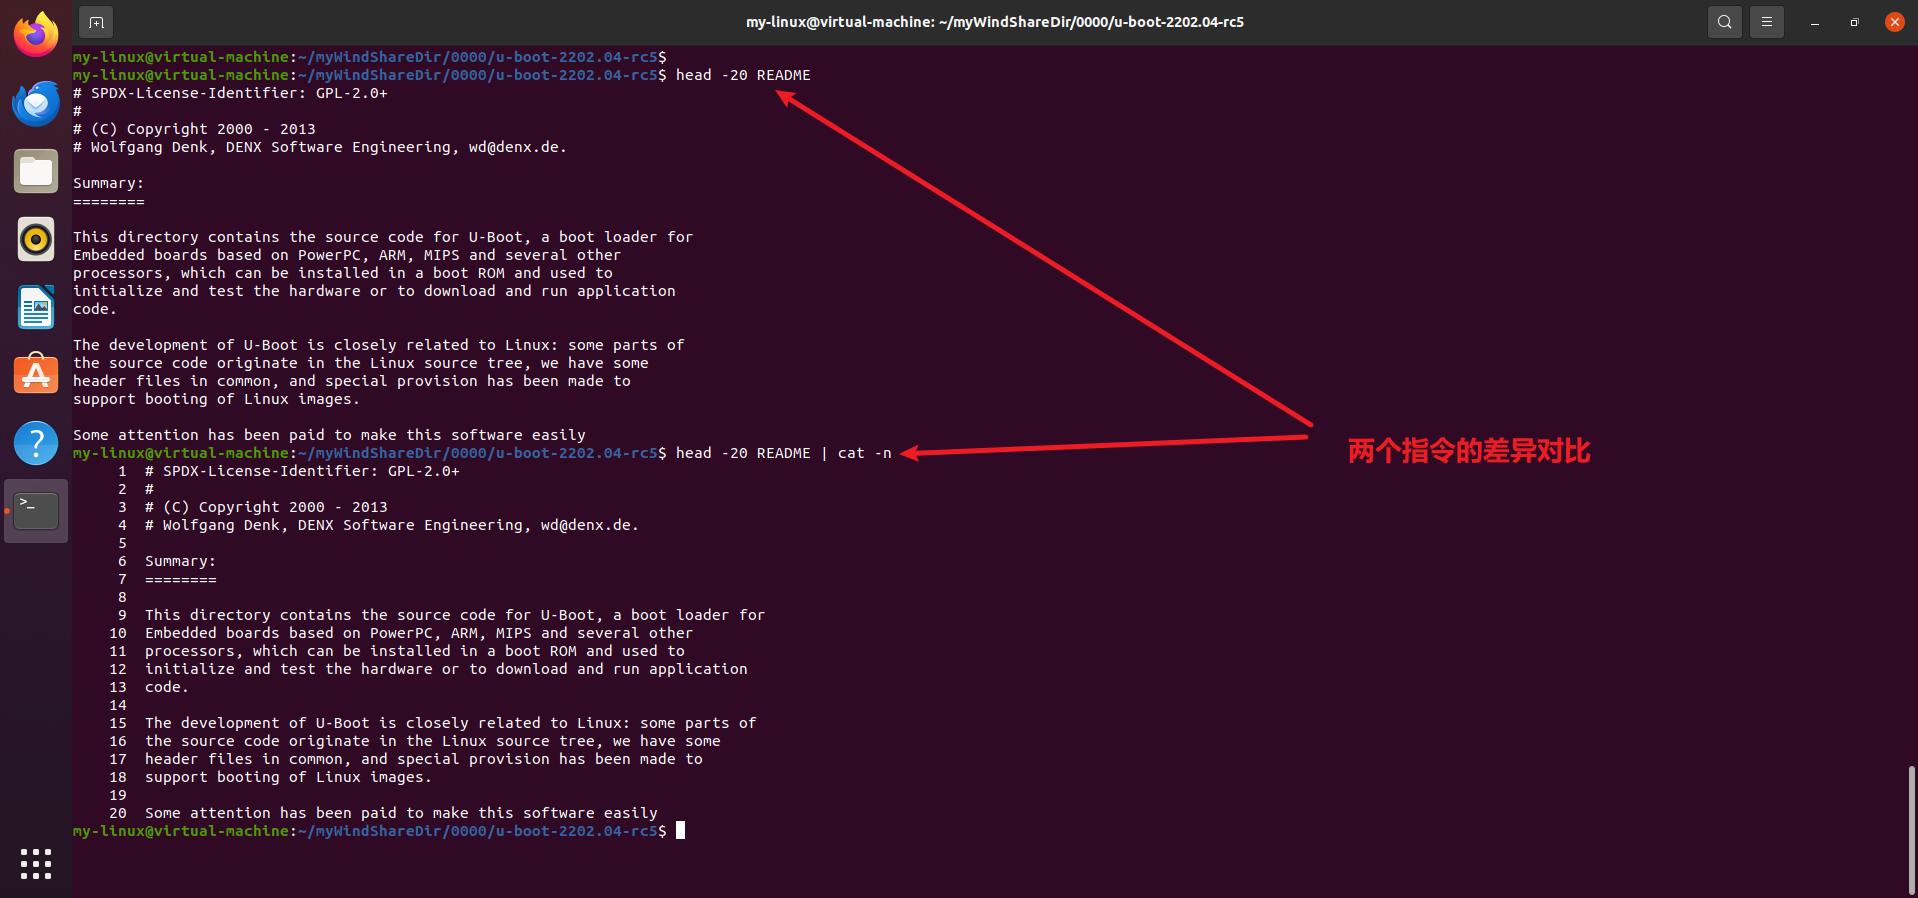Viewport: 1918px width, 898px height.
Task: Click the terminal search magnifier button
Action: tap(1725, 22)
